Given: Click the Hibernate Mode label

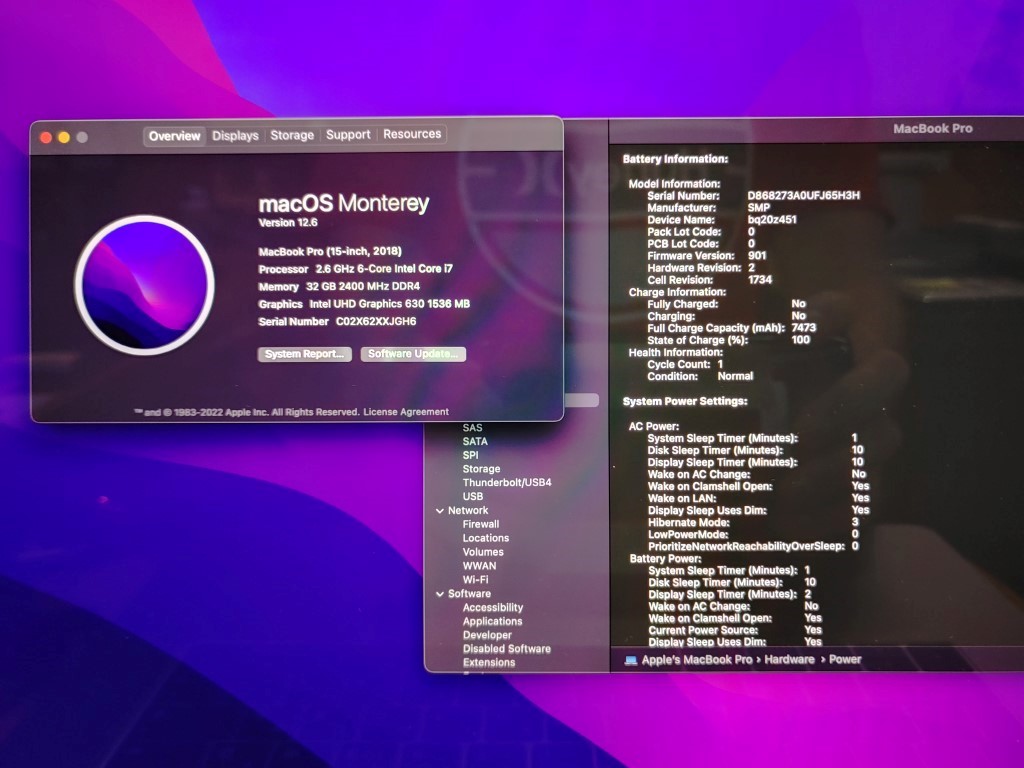Looking at the screenshot, I should (x=688, y=522).
